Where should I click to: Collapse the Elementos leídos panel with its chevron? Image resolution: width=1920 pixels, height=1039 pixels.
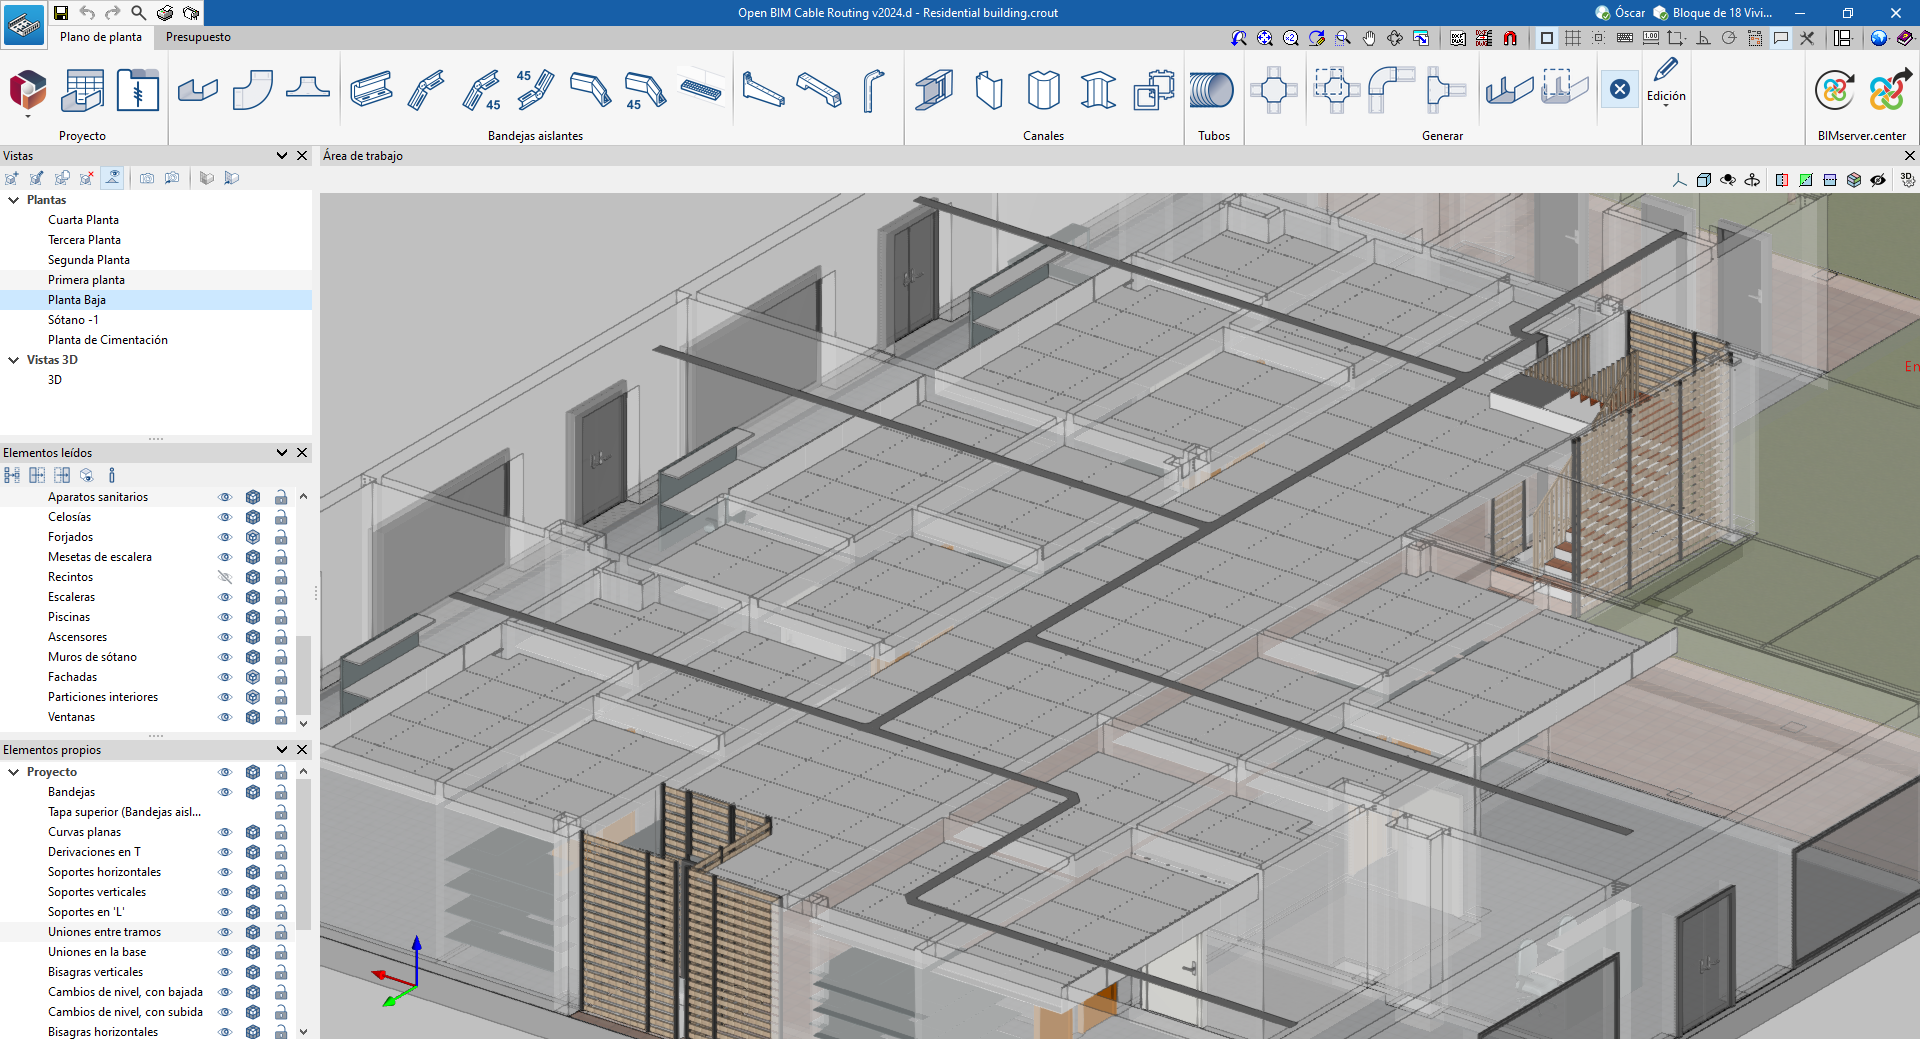[281, 452]
